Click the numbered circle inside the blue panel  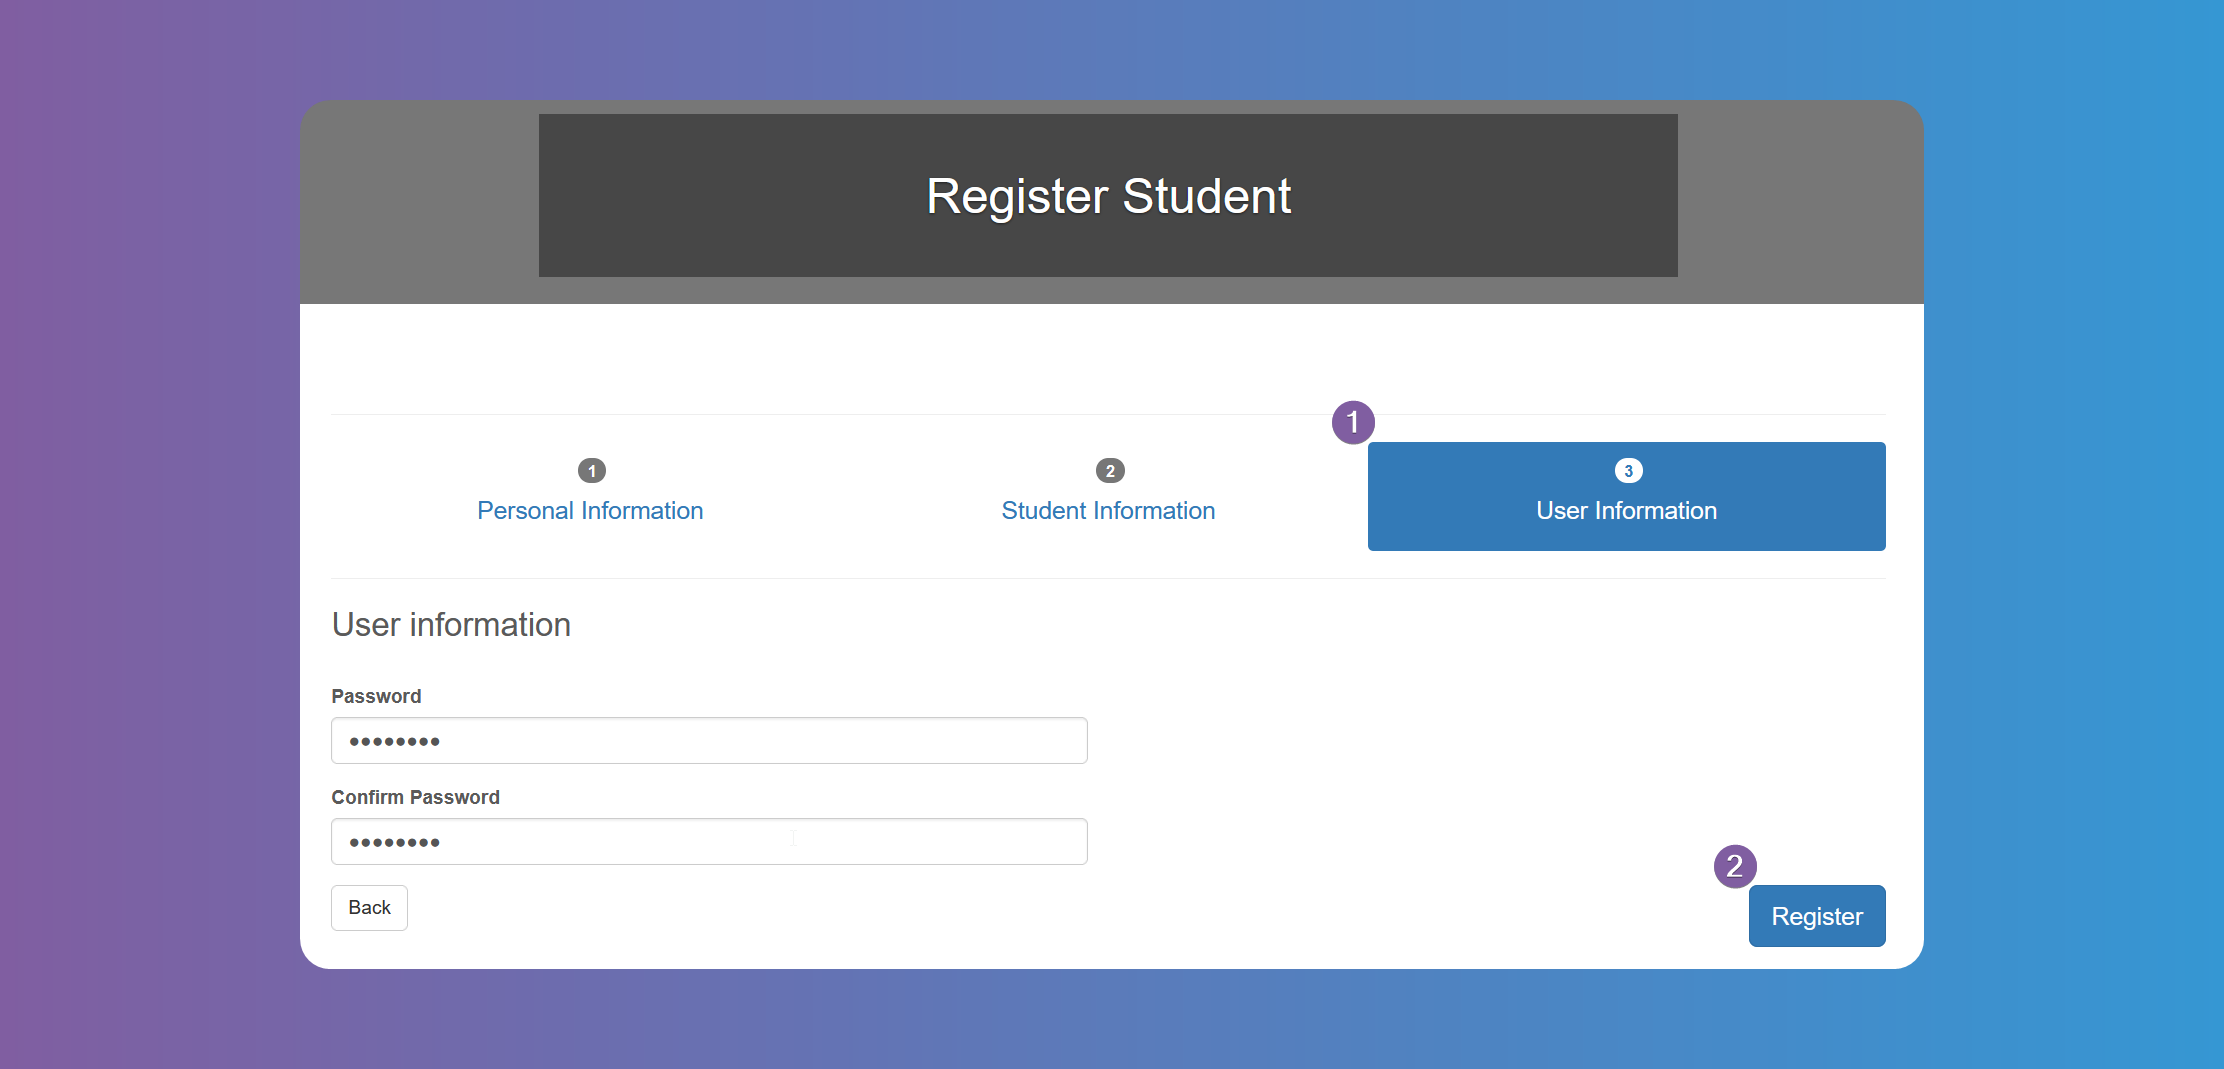coord(1628,470)
